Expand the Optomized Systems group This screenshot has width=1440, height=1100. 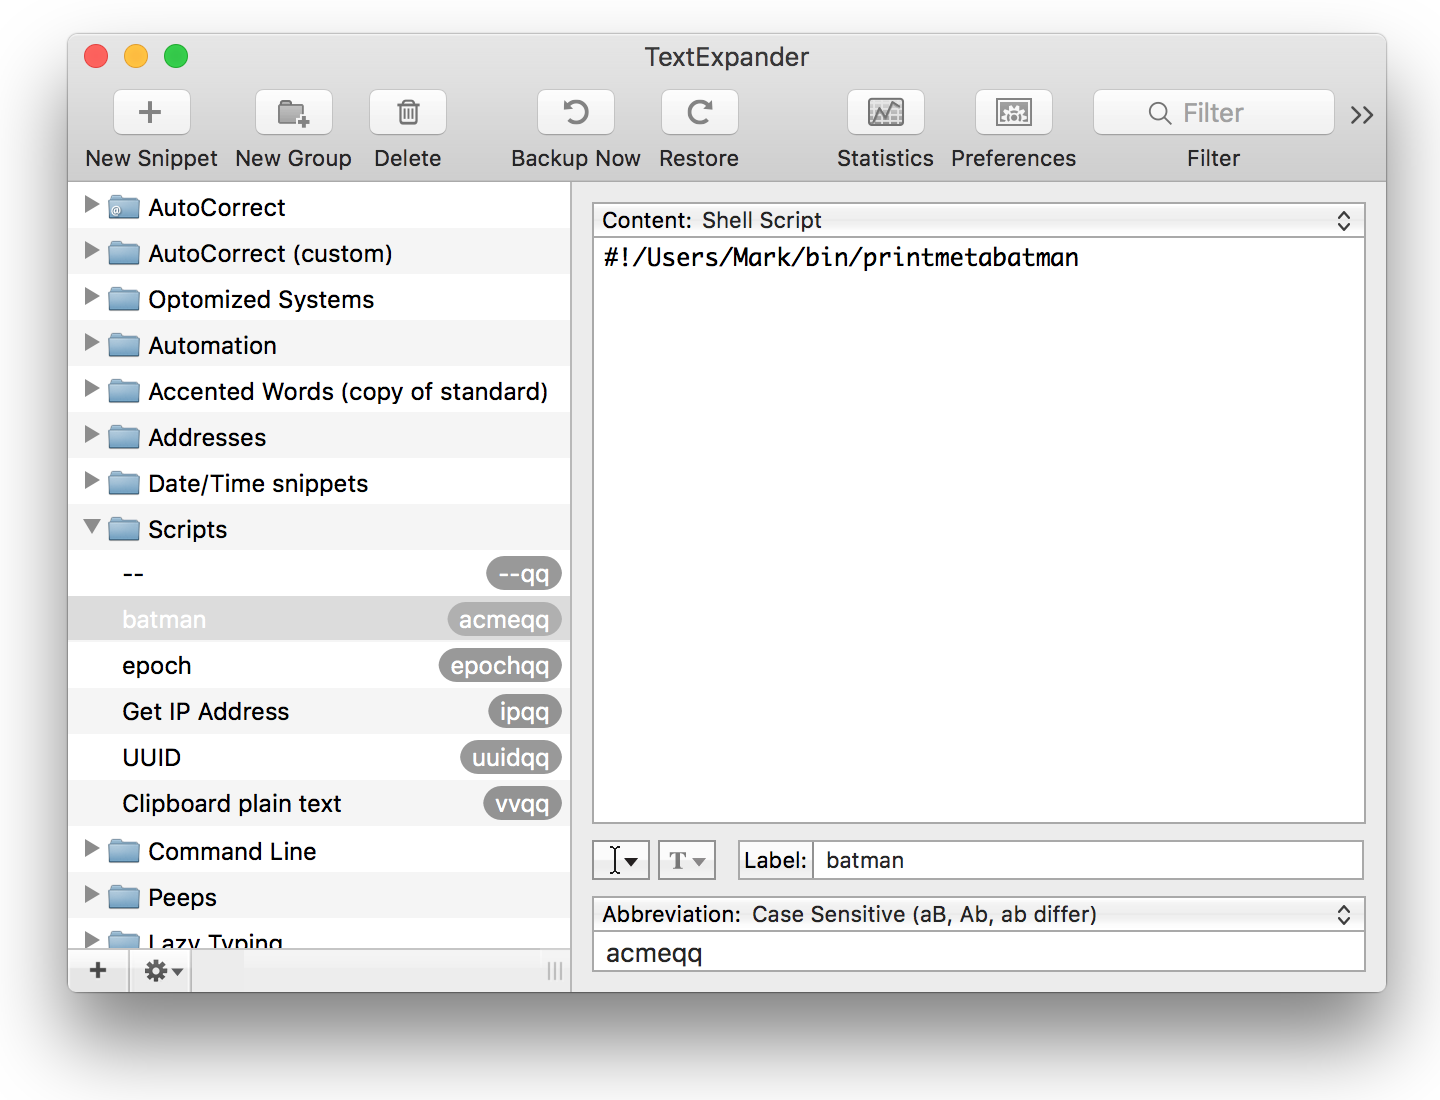click(91, 297)
